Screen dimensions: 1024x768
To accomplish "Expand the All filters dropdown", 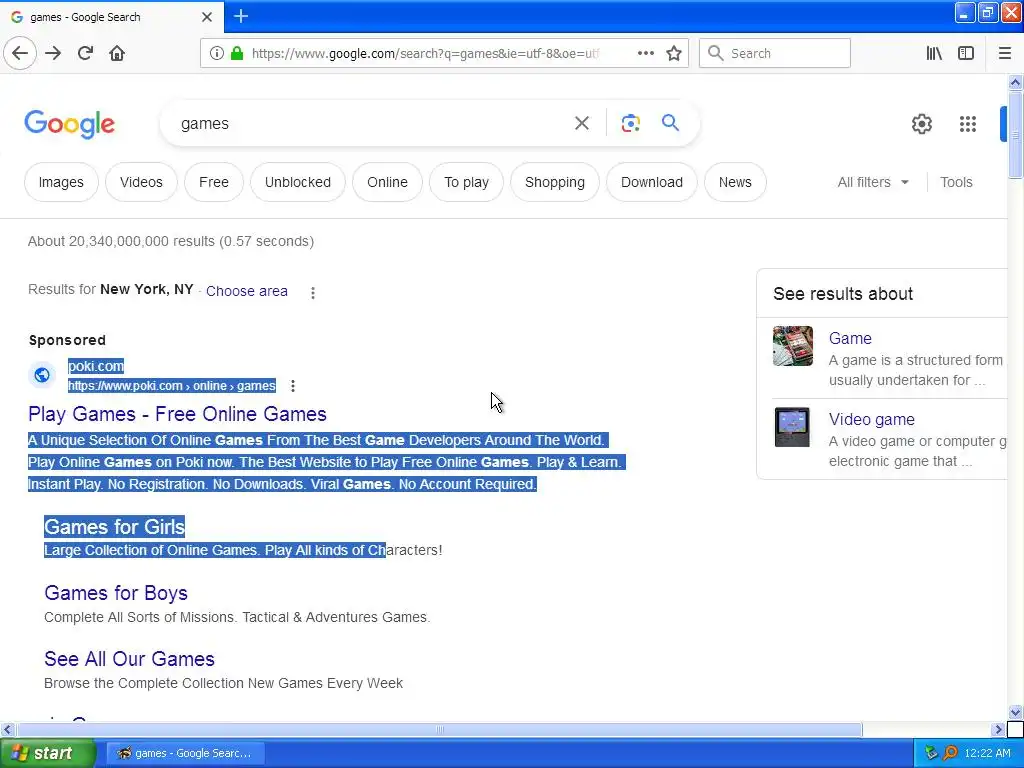I will click(x=873, y=182).
